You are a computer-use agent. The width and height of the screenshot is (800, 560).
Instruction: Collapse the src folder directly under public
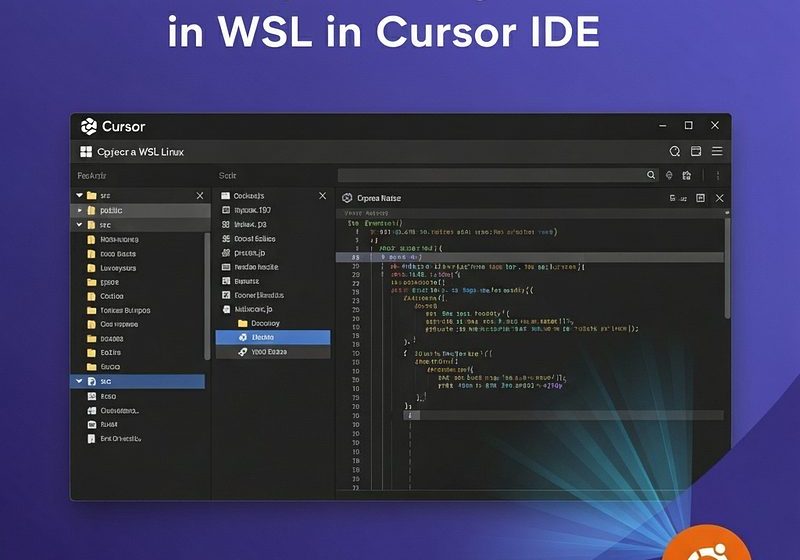(x=79, y=224)
